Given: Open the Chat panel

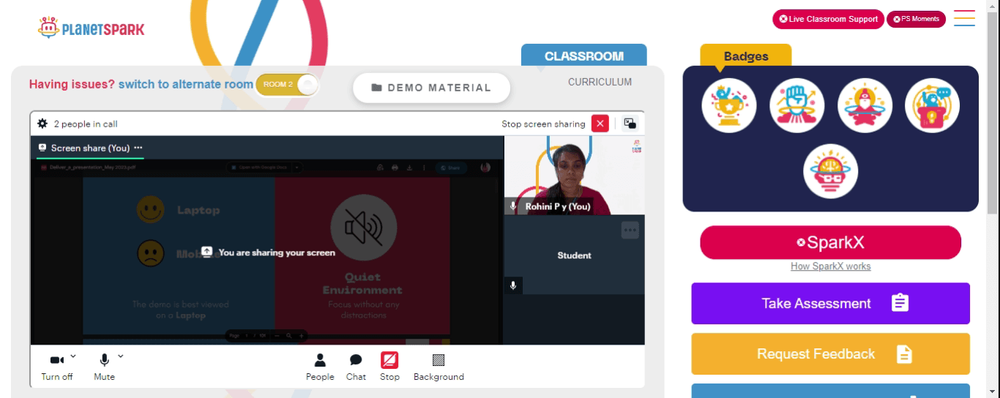Looking at the screenshot, I should click(x=356, y=367).
